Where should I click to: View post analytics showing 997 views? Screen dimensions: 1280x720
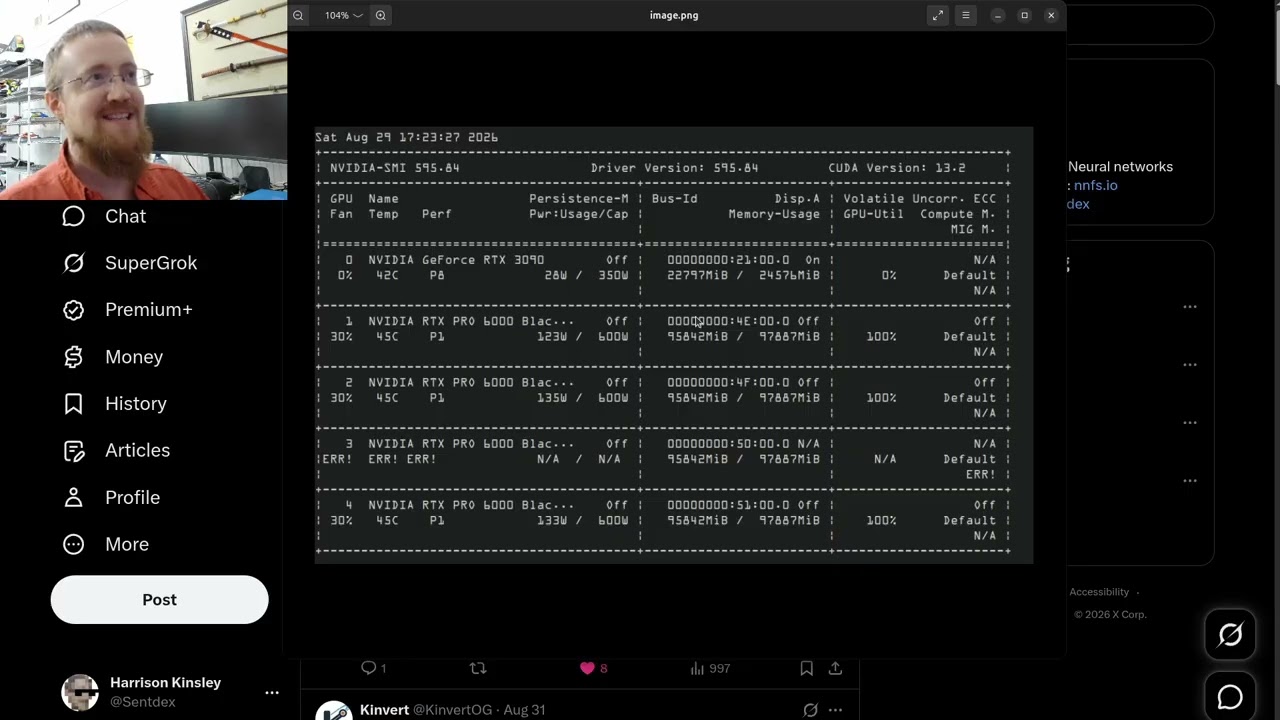710,668
